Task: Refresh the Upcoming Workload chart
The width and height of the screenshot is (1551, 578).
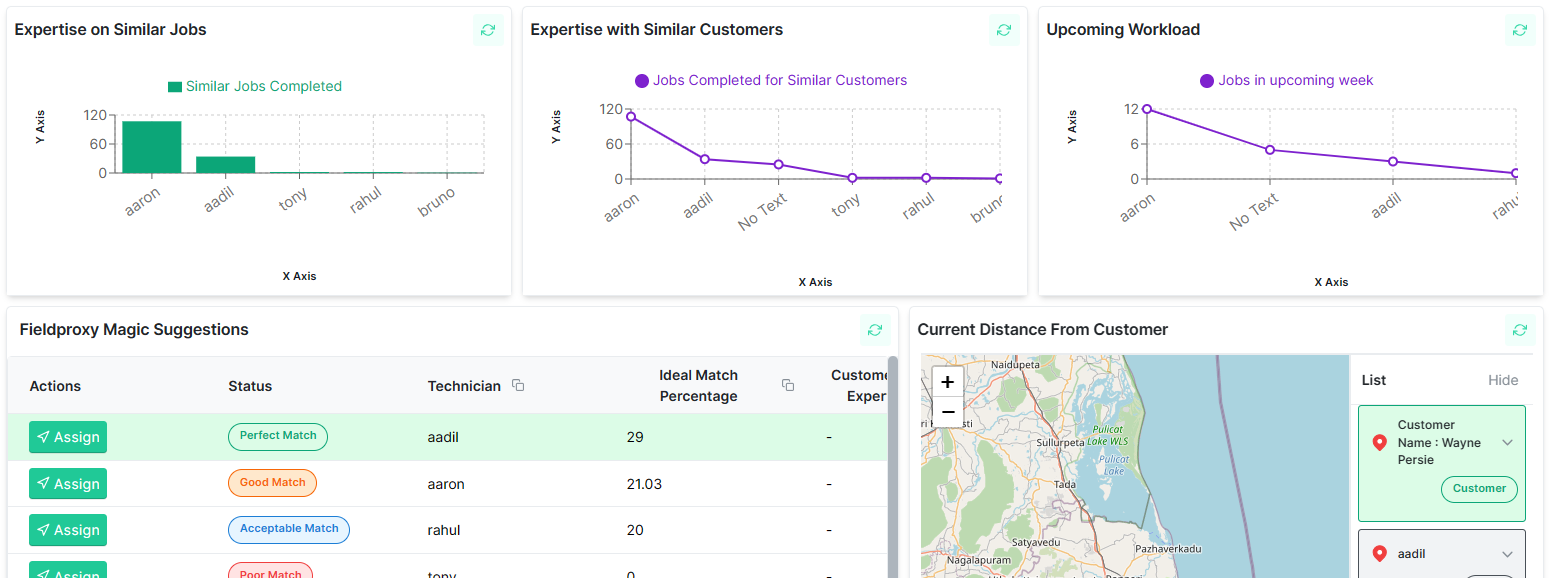Action: (x=1520, y=30)
